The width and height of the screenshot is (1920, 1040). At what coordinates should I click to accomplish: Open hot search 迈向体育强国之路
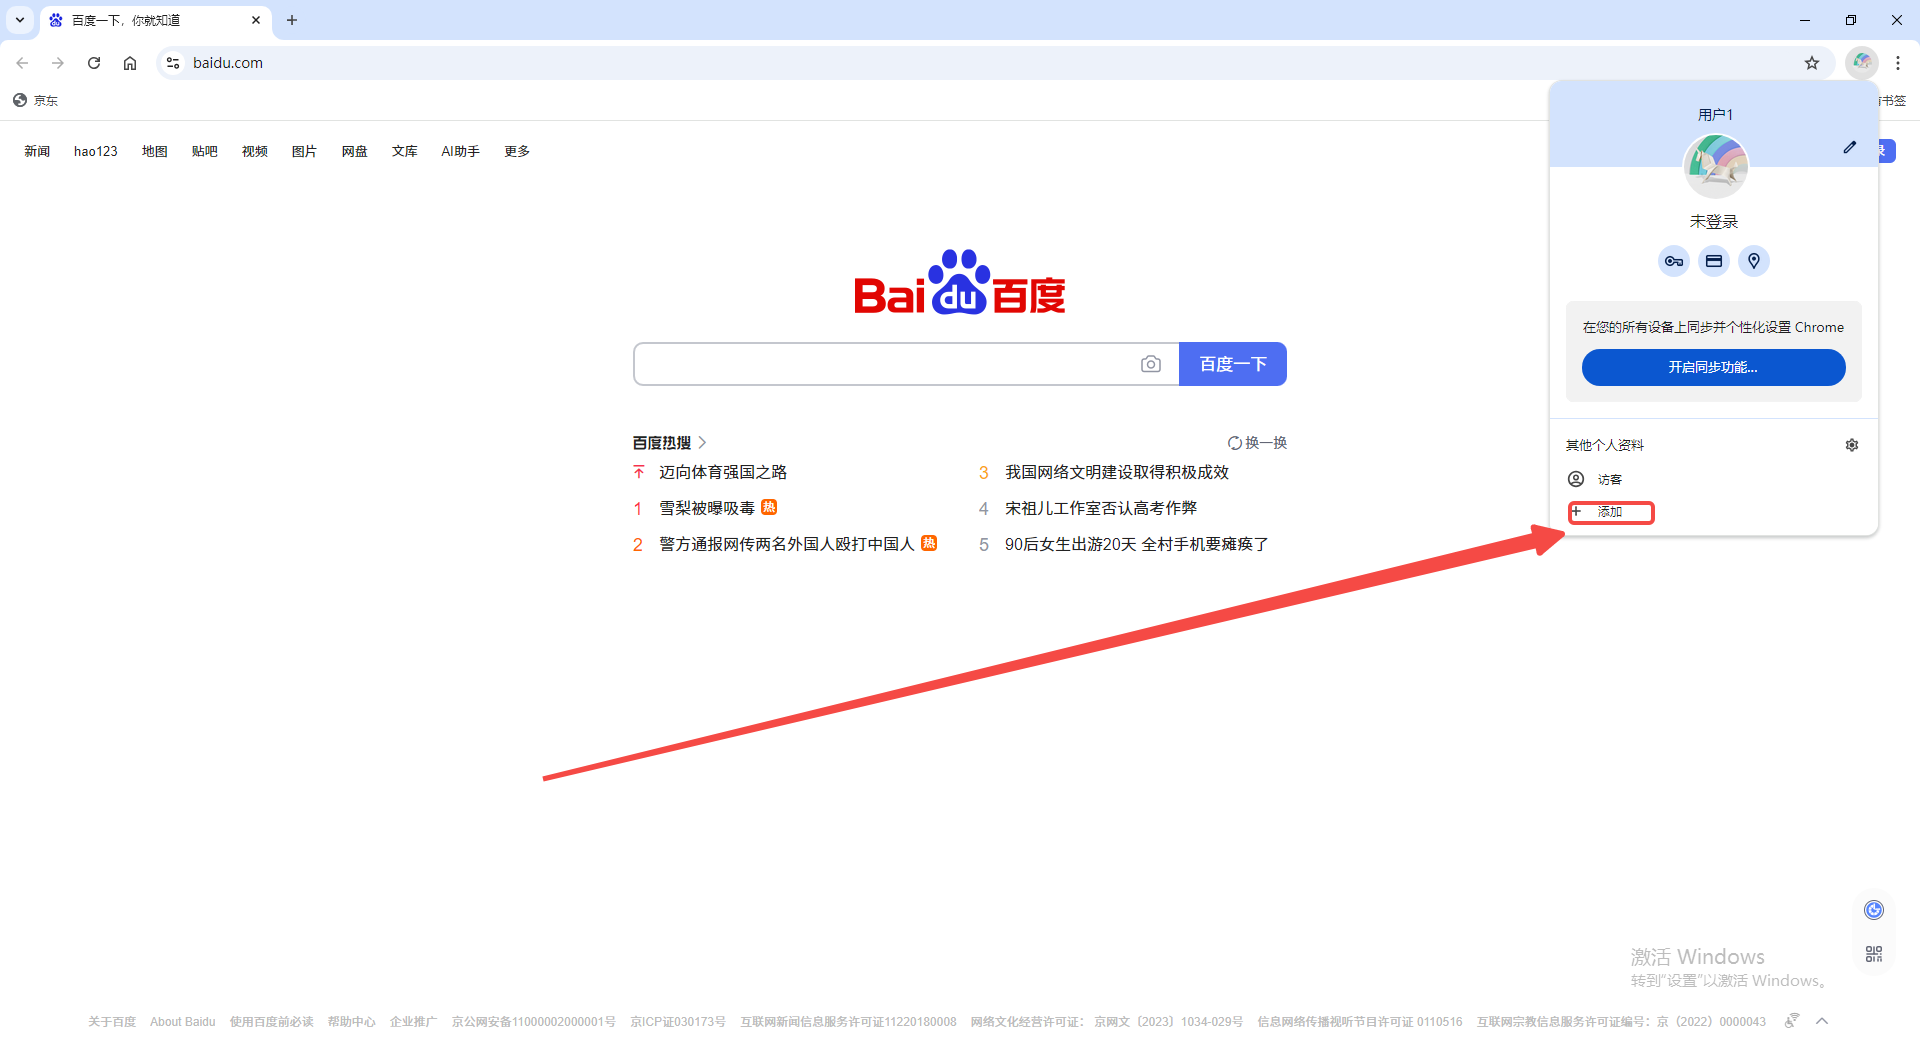click(x=723, y=472)
